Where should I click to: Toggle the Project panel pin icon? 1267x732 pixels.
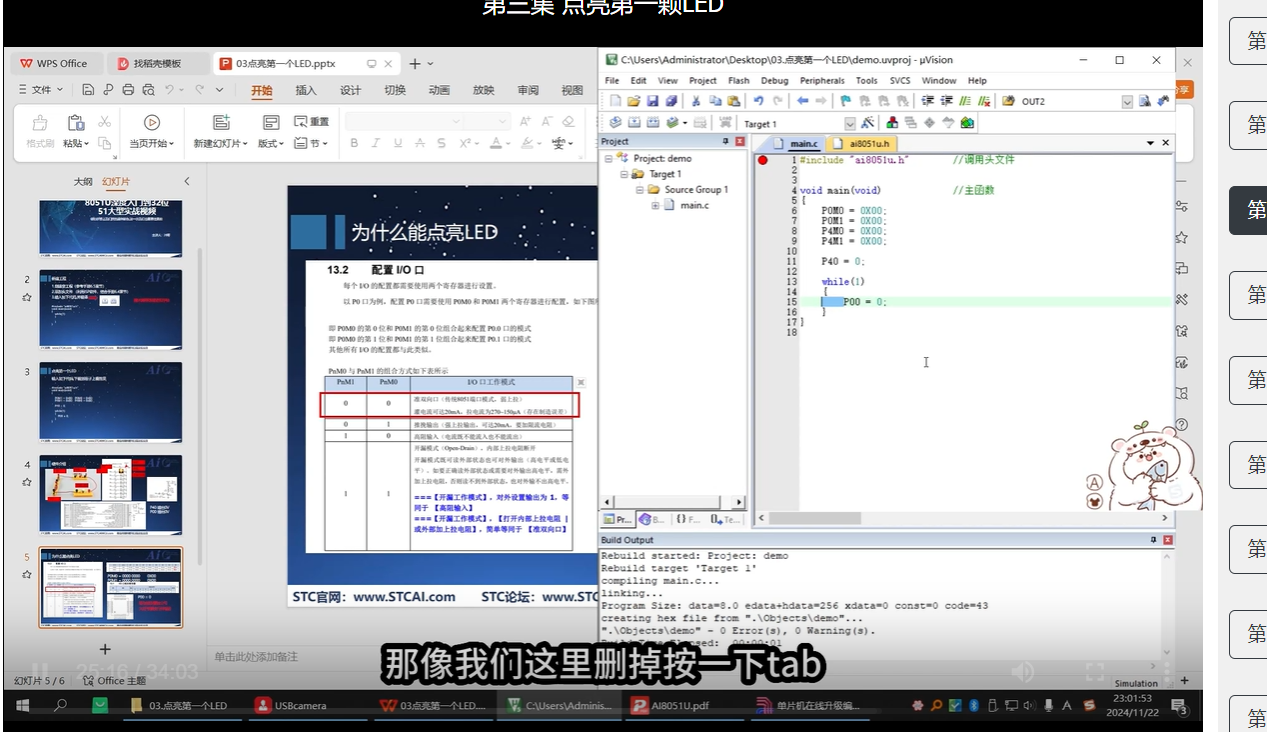(x=726, y=142)
